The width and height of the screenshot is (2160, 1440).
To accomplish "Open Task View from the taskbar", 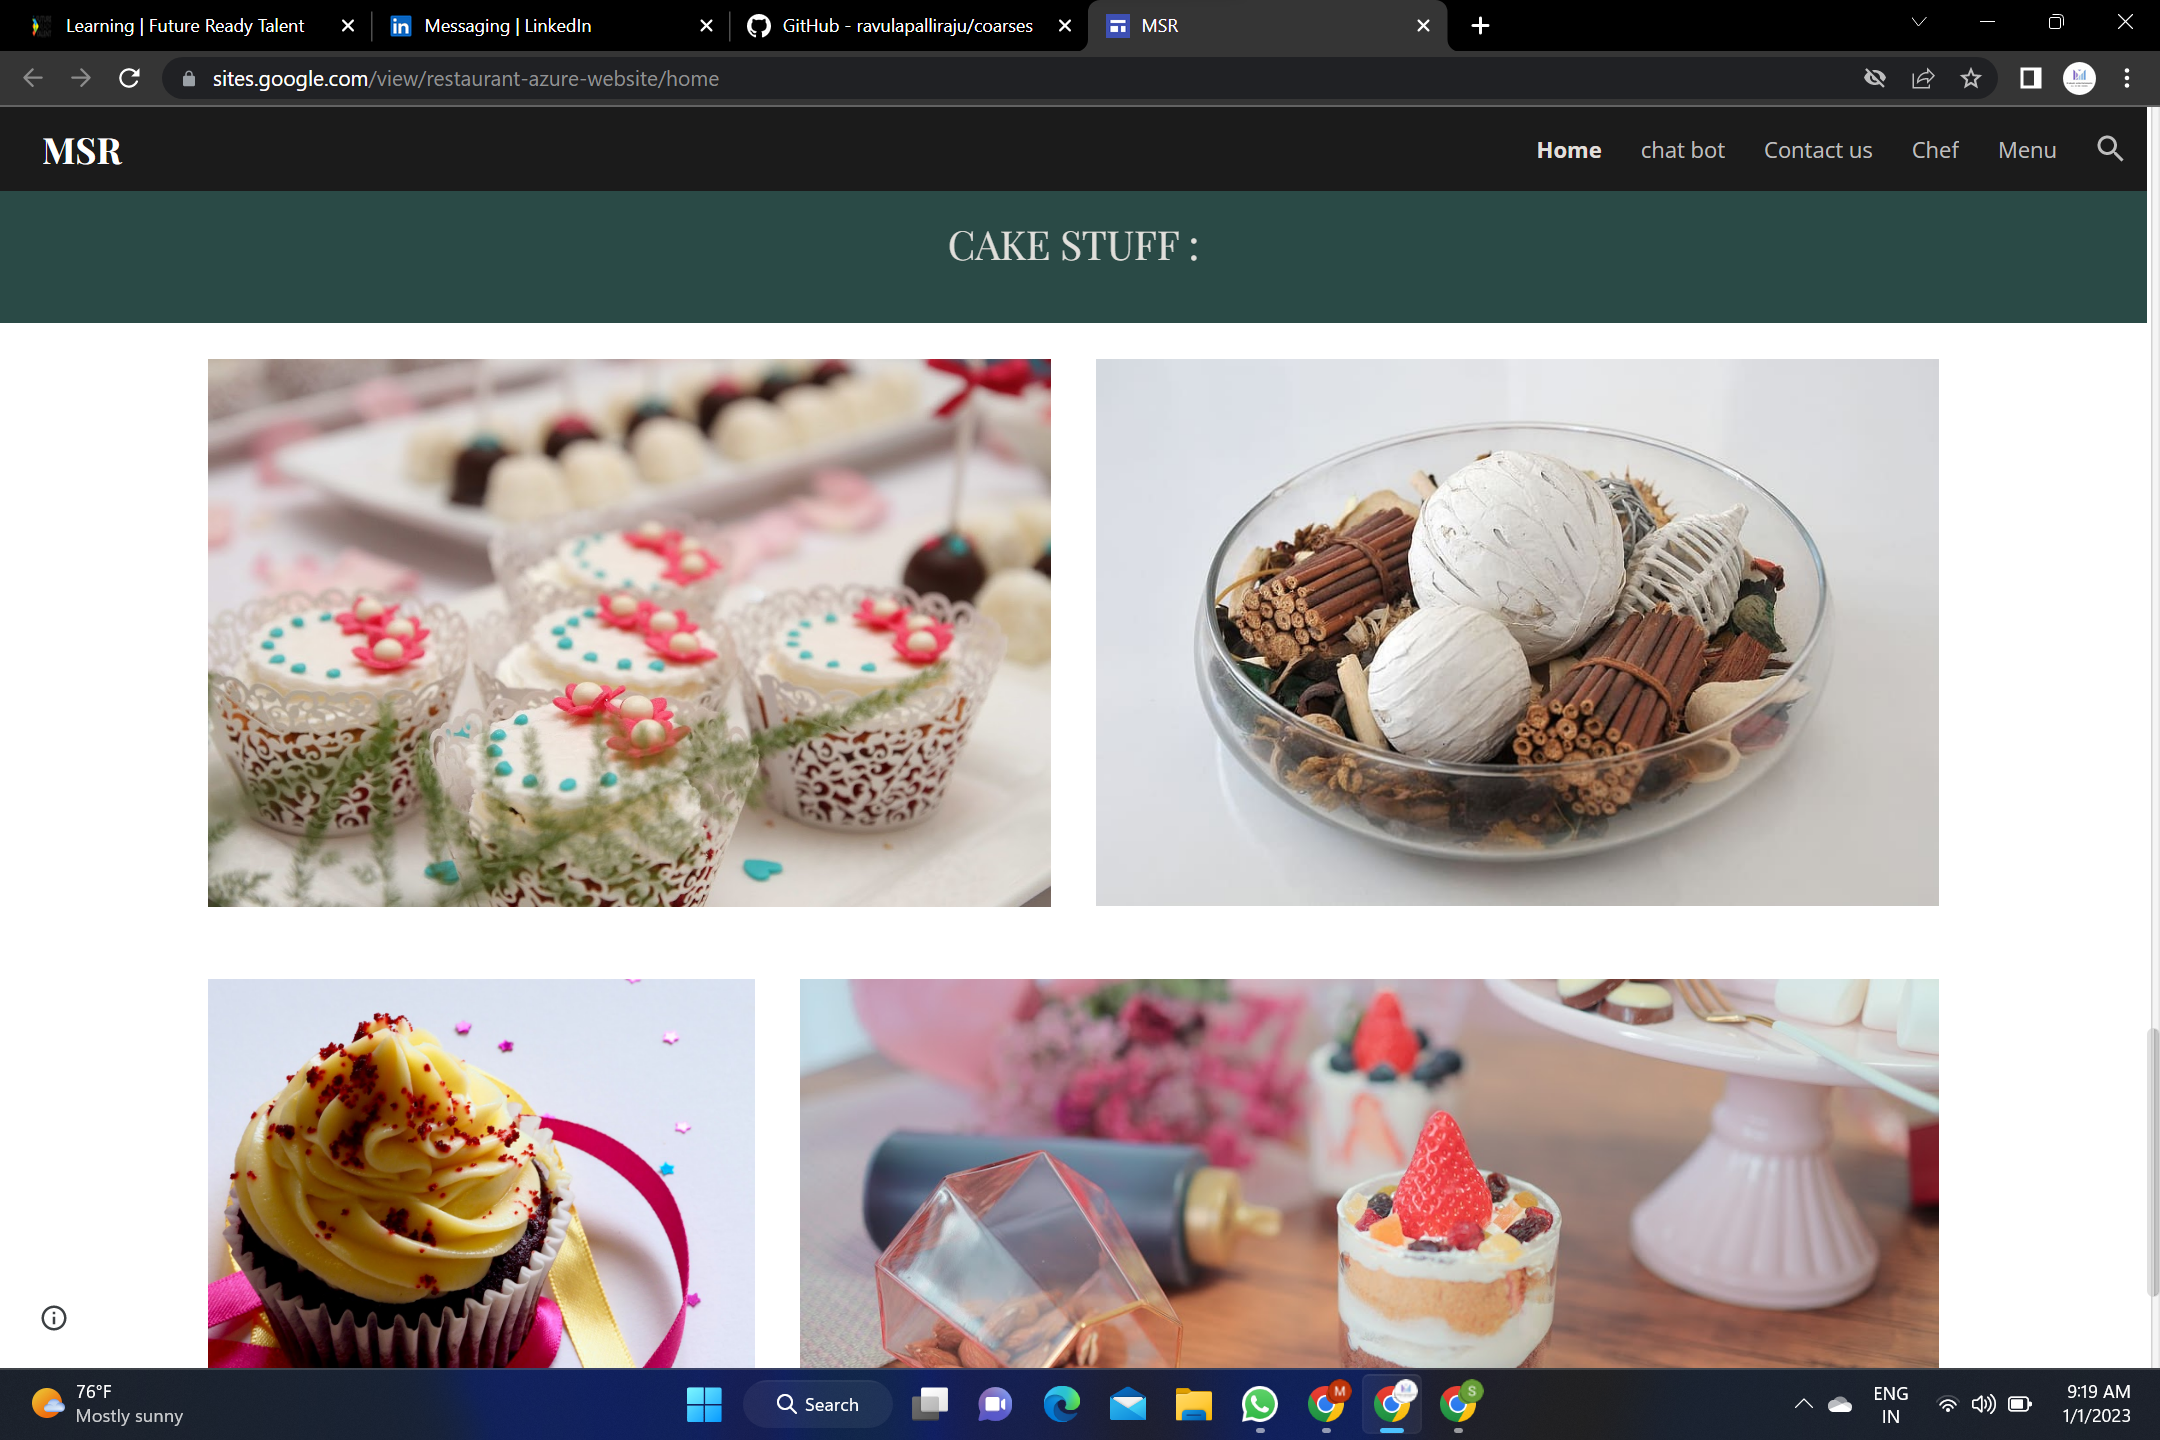I will pos(929,1404).
